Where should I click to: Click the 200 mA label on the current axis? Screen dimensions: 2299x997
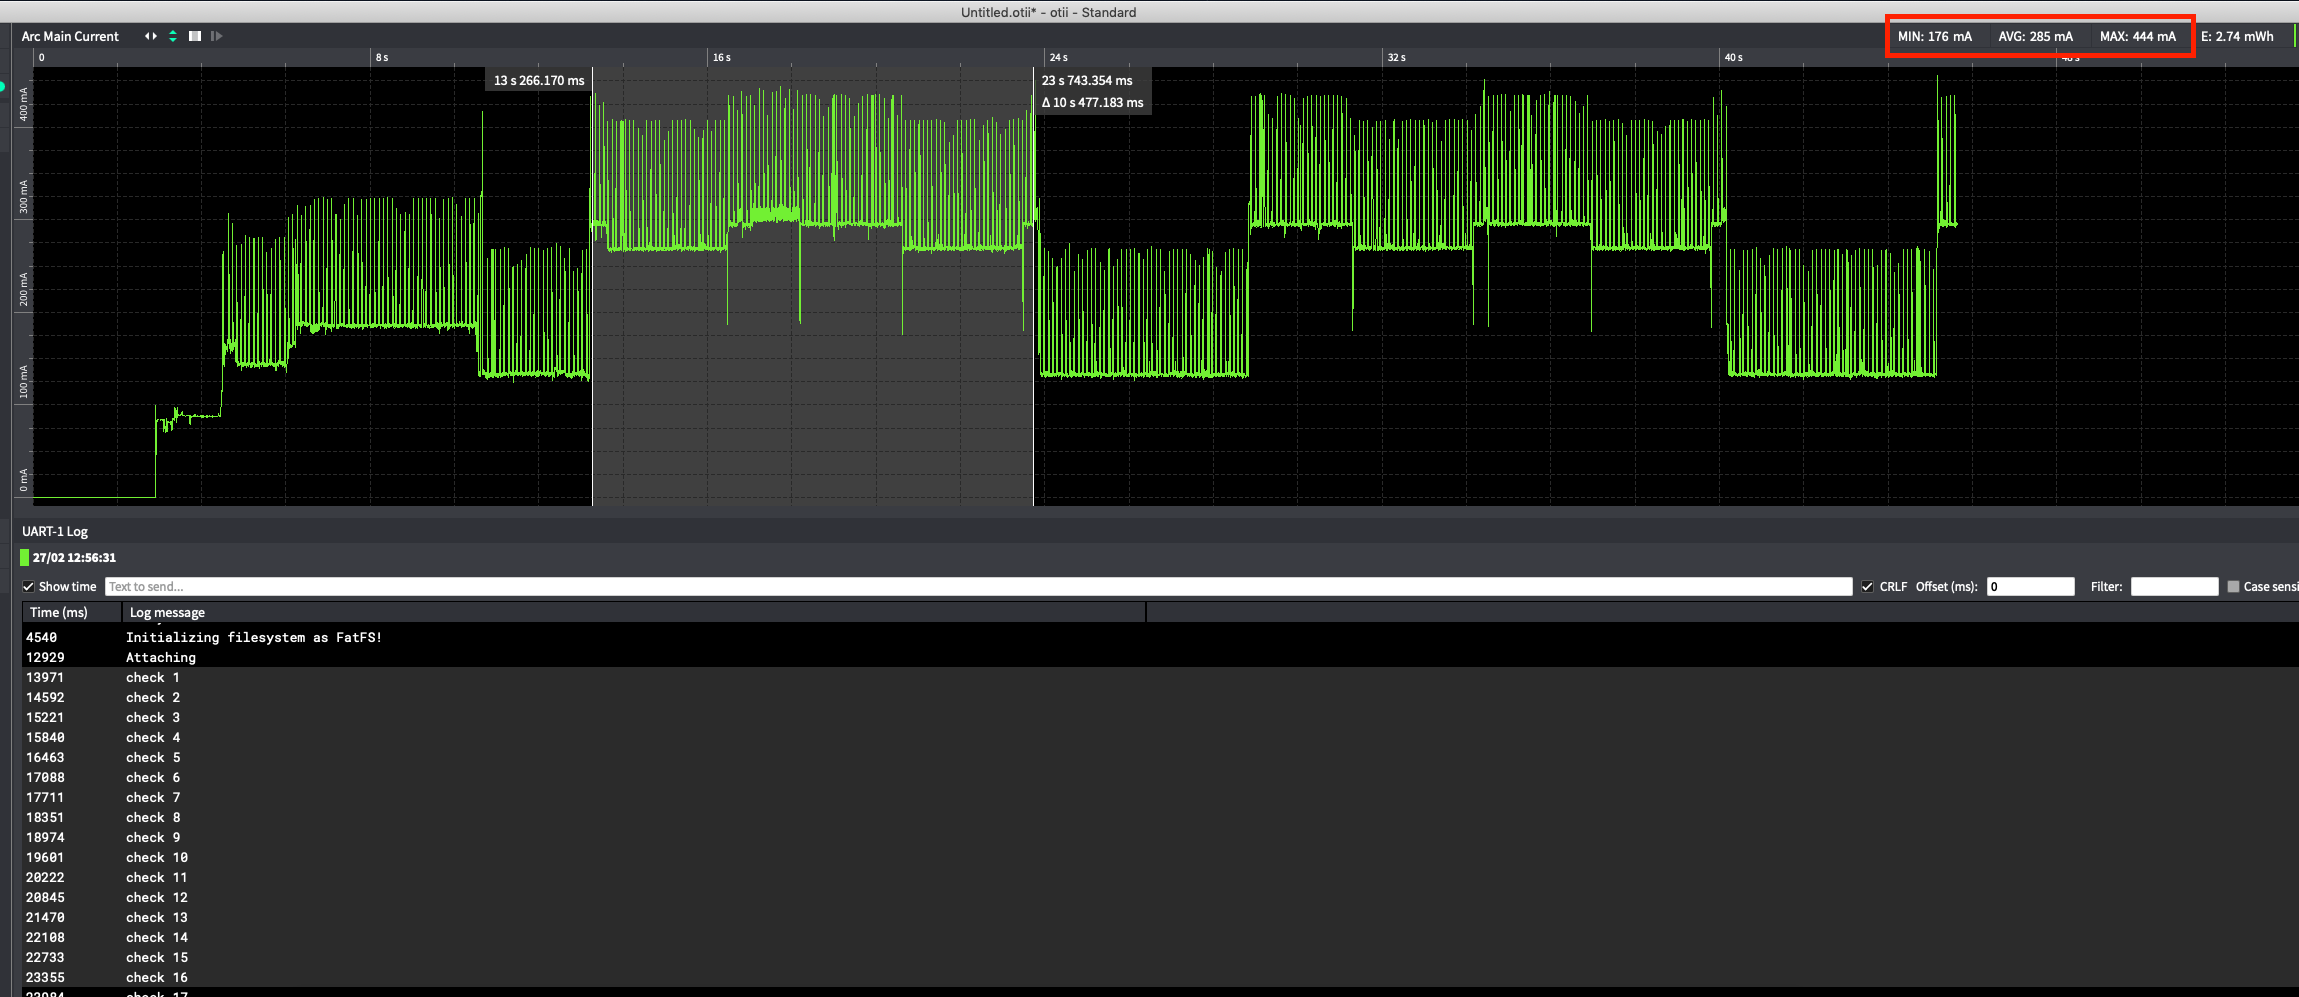tap(24, 289)
